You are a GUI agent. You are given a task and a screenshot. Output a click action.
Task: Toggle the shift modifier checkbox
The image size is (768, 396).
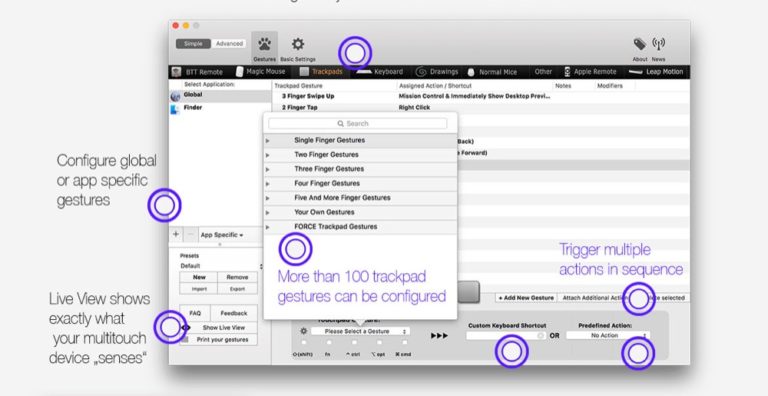coord(304,343)
